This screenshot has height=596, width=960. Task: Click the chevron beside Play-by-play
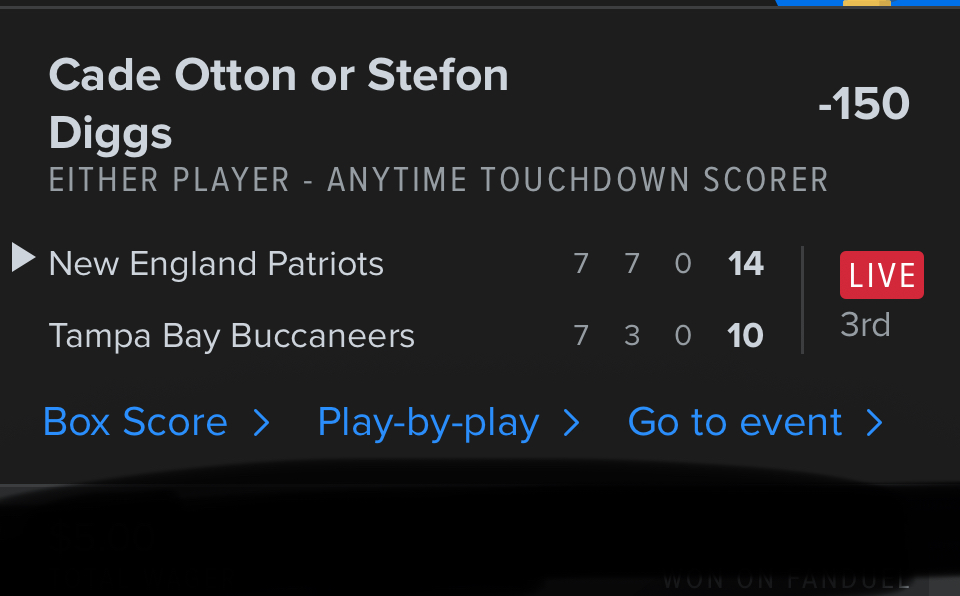572,423
